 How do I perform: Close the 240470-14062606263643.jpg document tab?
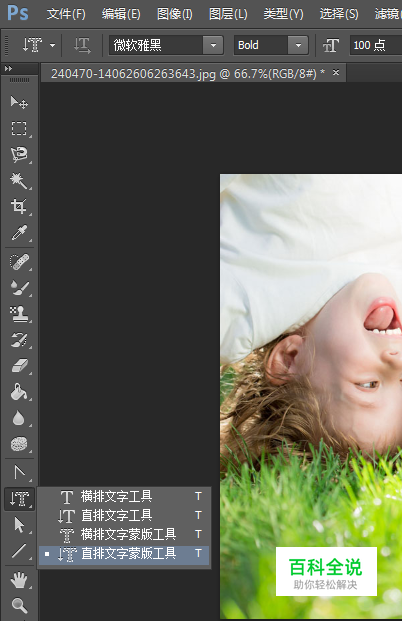(336, 72)
